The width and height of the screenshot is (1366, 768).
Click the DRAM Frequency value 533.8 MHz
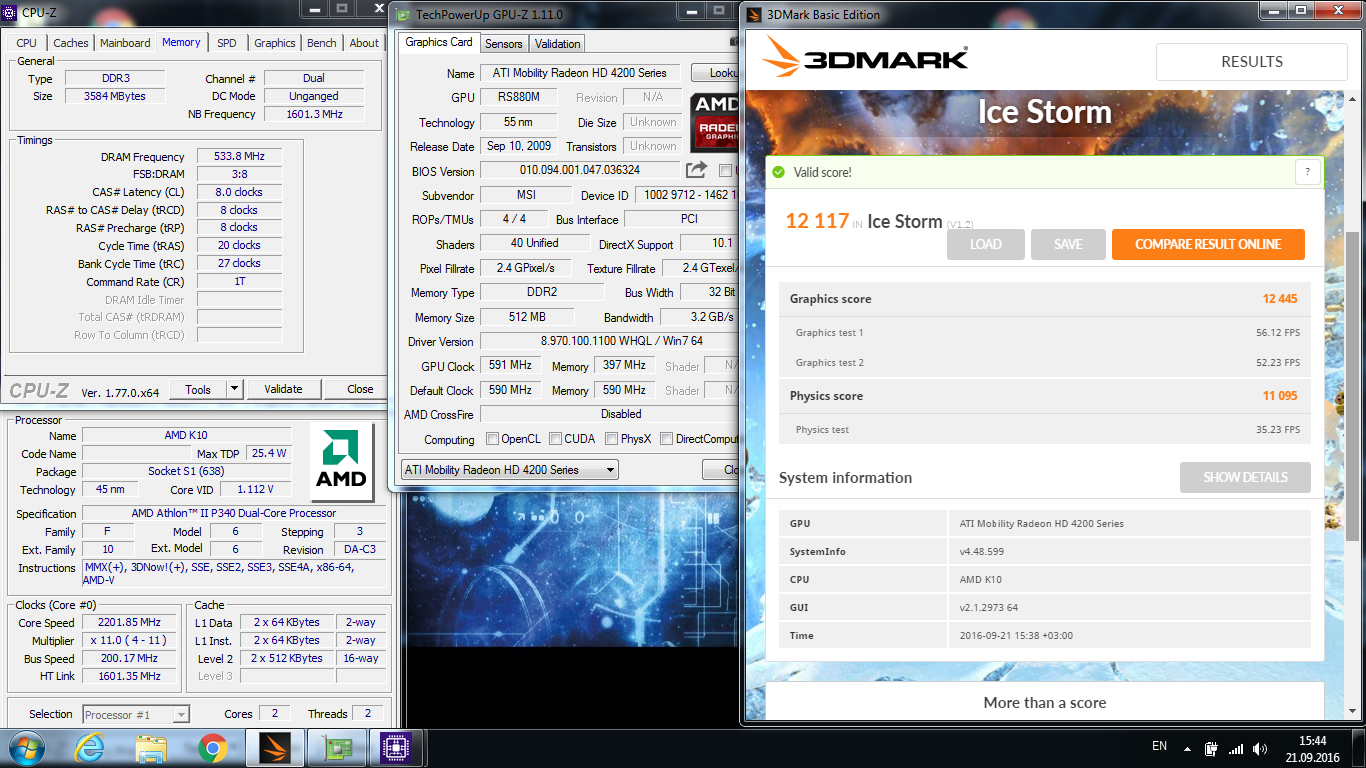pyautogui.click(x=239, y=157)
